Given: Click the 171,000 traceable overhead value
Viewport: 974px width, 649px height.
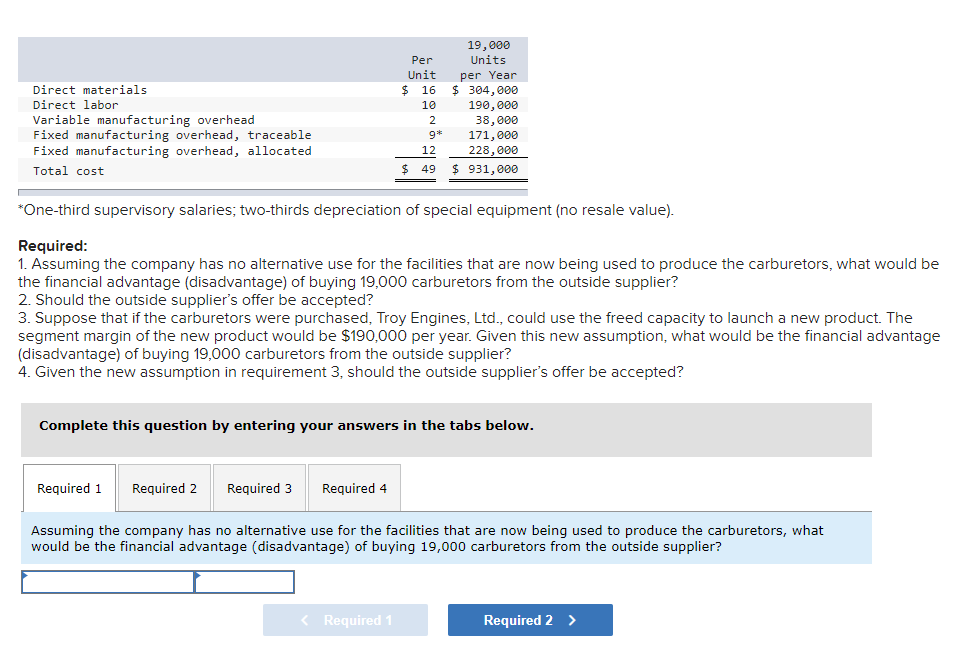Looking at the screenshot, I should pos(493,135).
